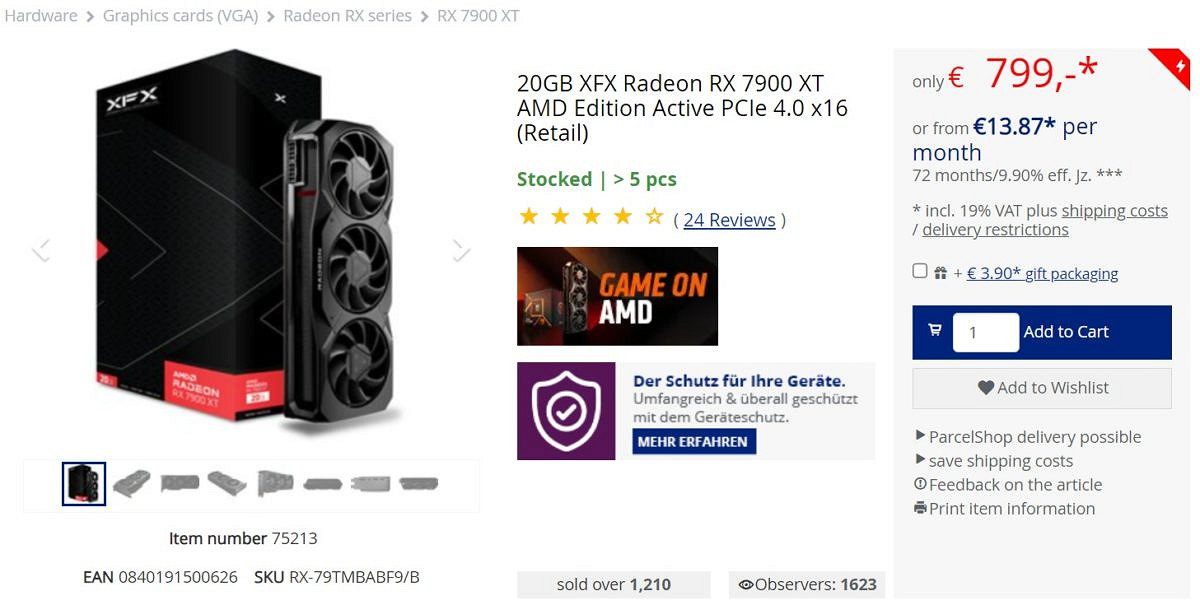
Task: Click the quantity input field
Action: click(986, 332)
